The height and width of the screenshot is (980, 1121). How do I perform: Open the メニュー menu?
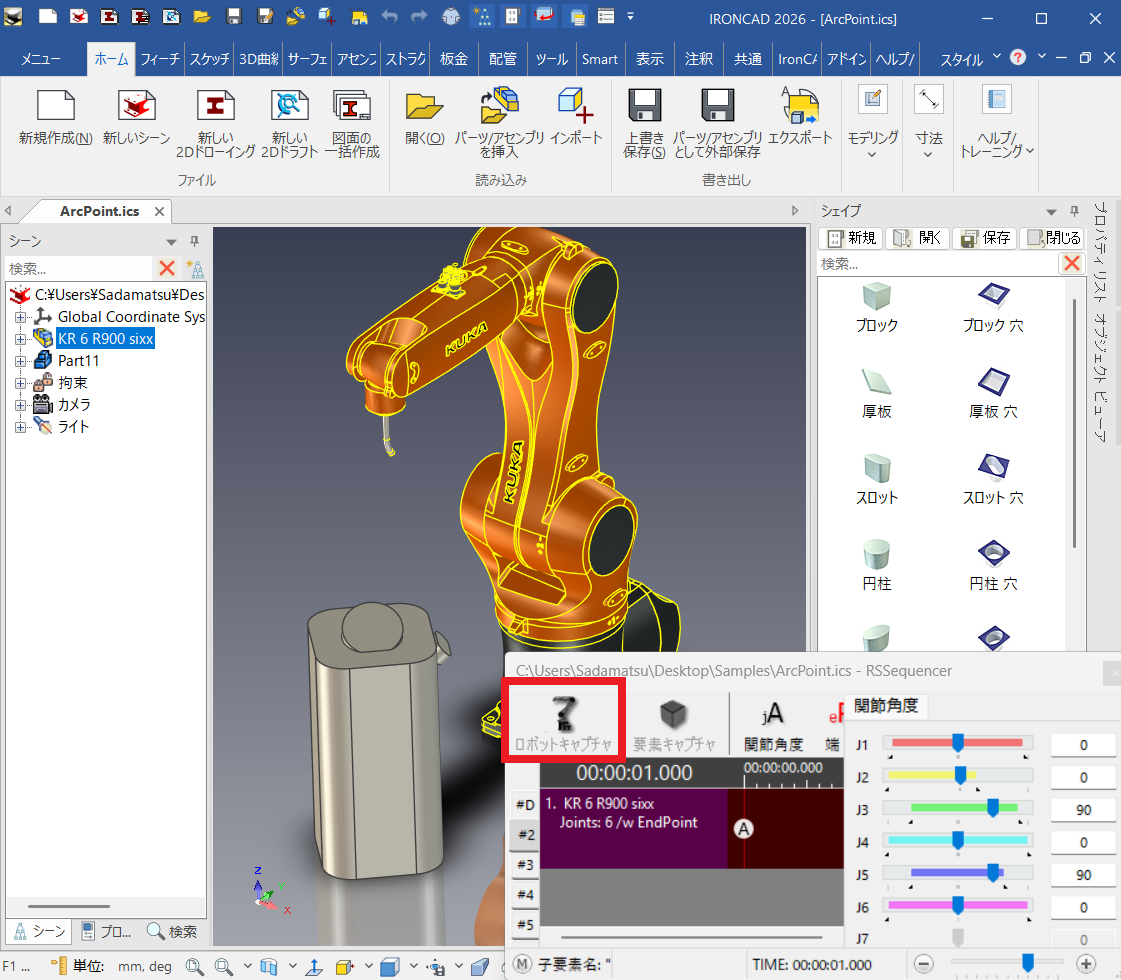(41, 59)
